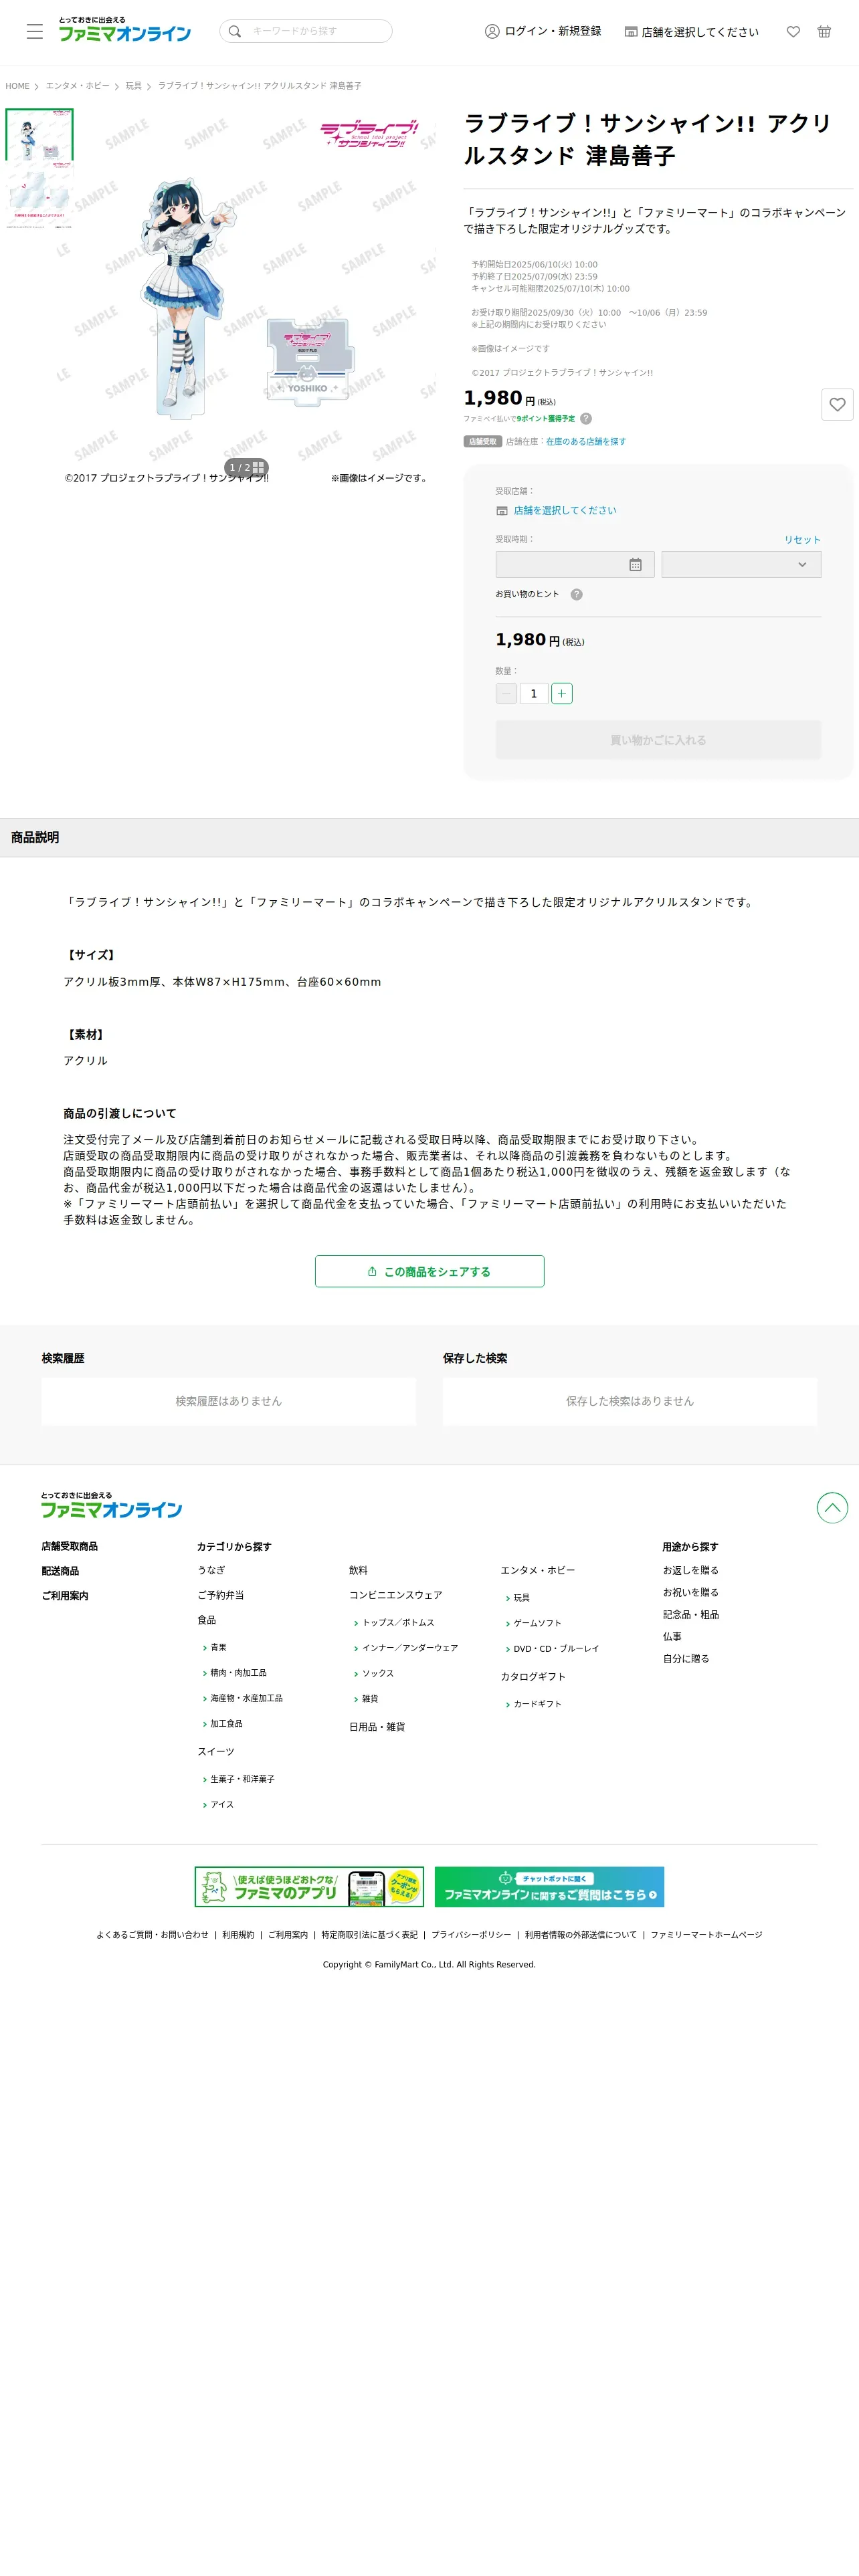Click 店舗を選択してください in header
Viewport: 859px width, 2576px height.
[691, 32]
